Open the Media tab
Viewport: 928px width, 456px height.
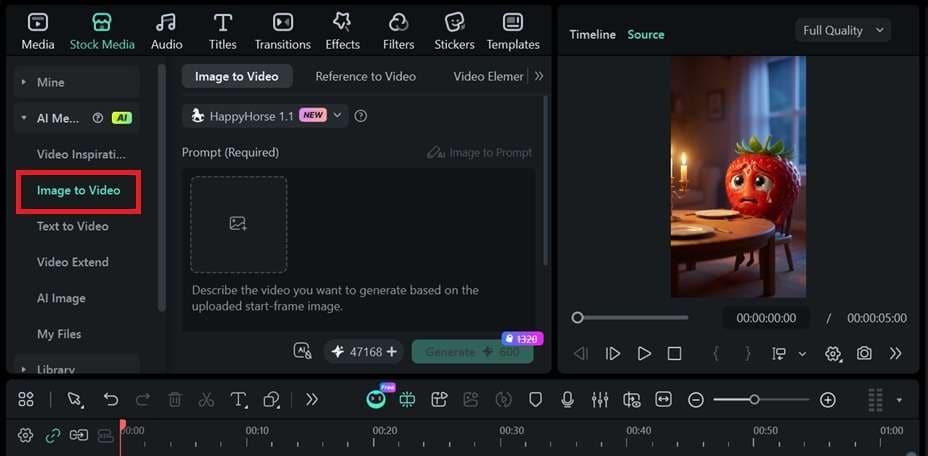click(38, 33)
